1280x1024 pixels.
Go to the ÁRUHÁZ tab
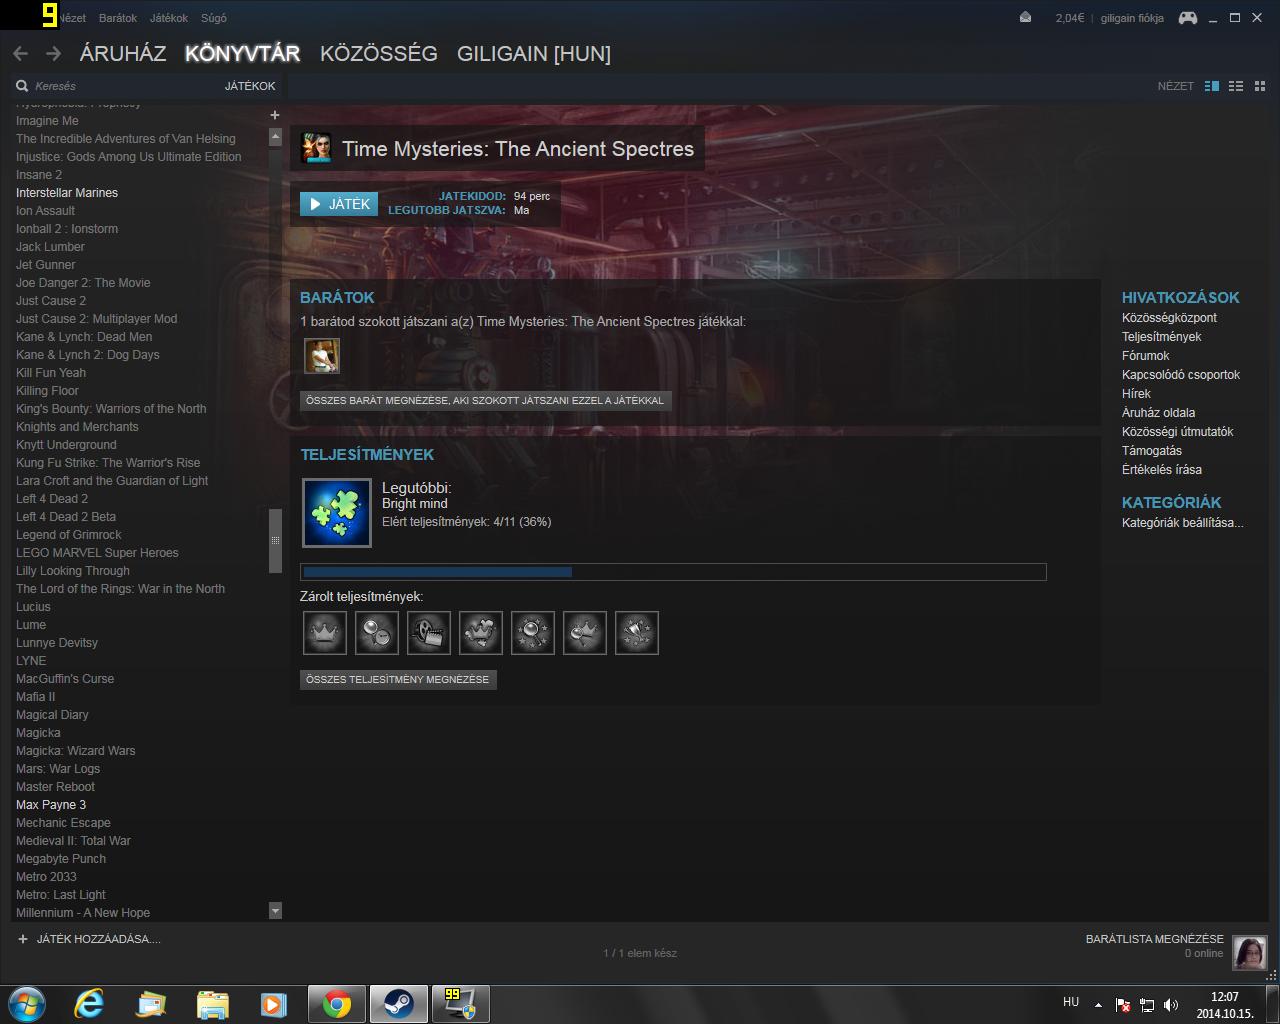pyautogui.click(x=123, y=54)
